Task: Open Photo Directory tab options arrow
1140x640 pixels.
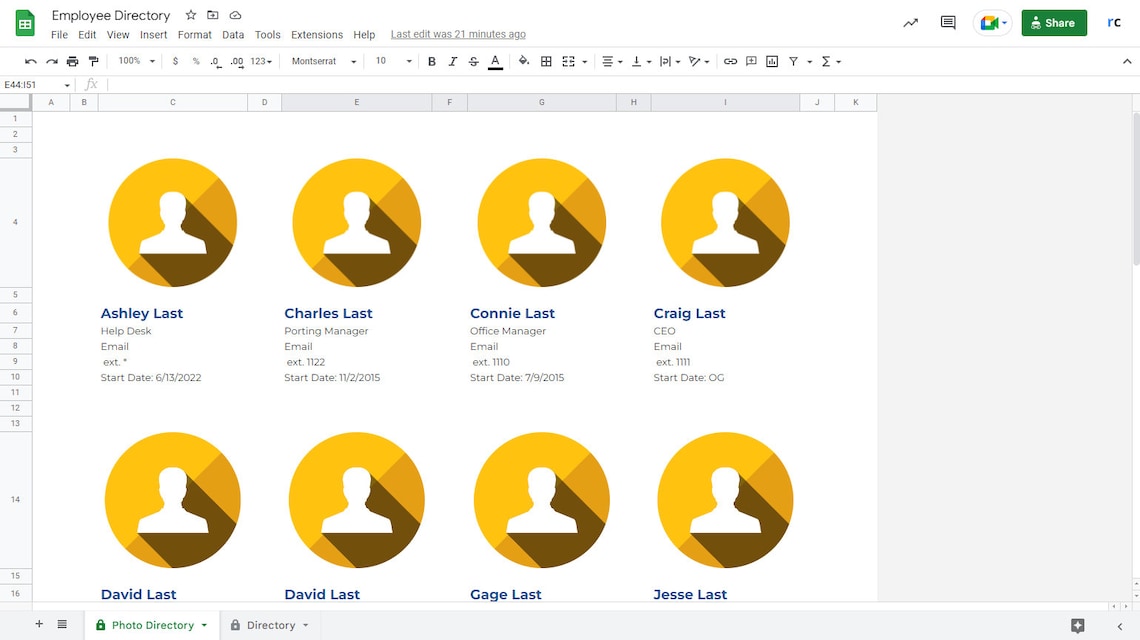Action: pos(204,625)
